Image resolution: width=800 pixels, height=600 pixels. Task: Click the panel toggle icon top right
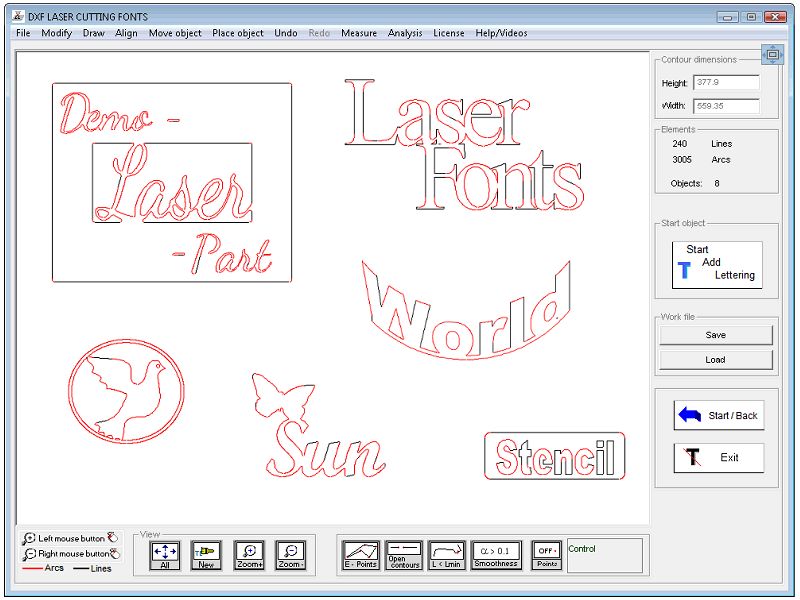(x=772, y=54)
